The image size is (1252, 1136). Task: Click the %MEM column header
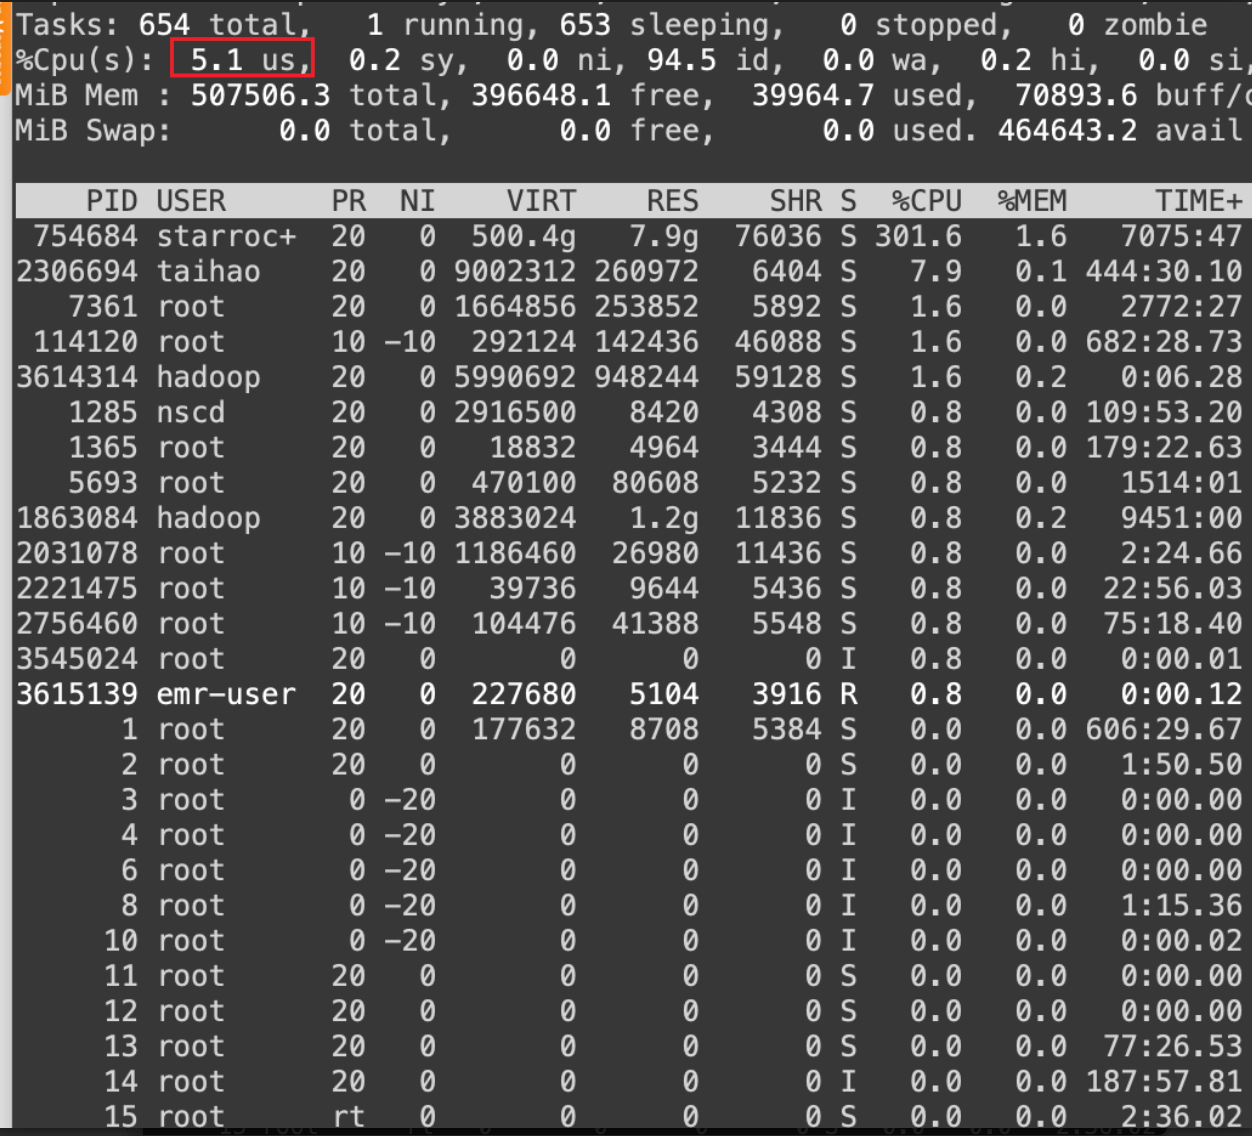(x=1032, y=201)
